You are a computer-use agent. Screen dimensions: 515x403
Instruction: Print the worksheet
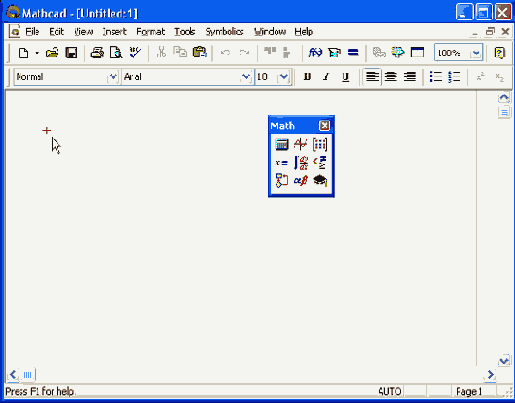tap(97, 53)
